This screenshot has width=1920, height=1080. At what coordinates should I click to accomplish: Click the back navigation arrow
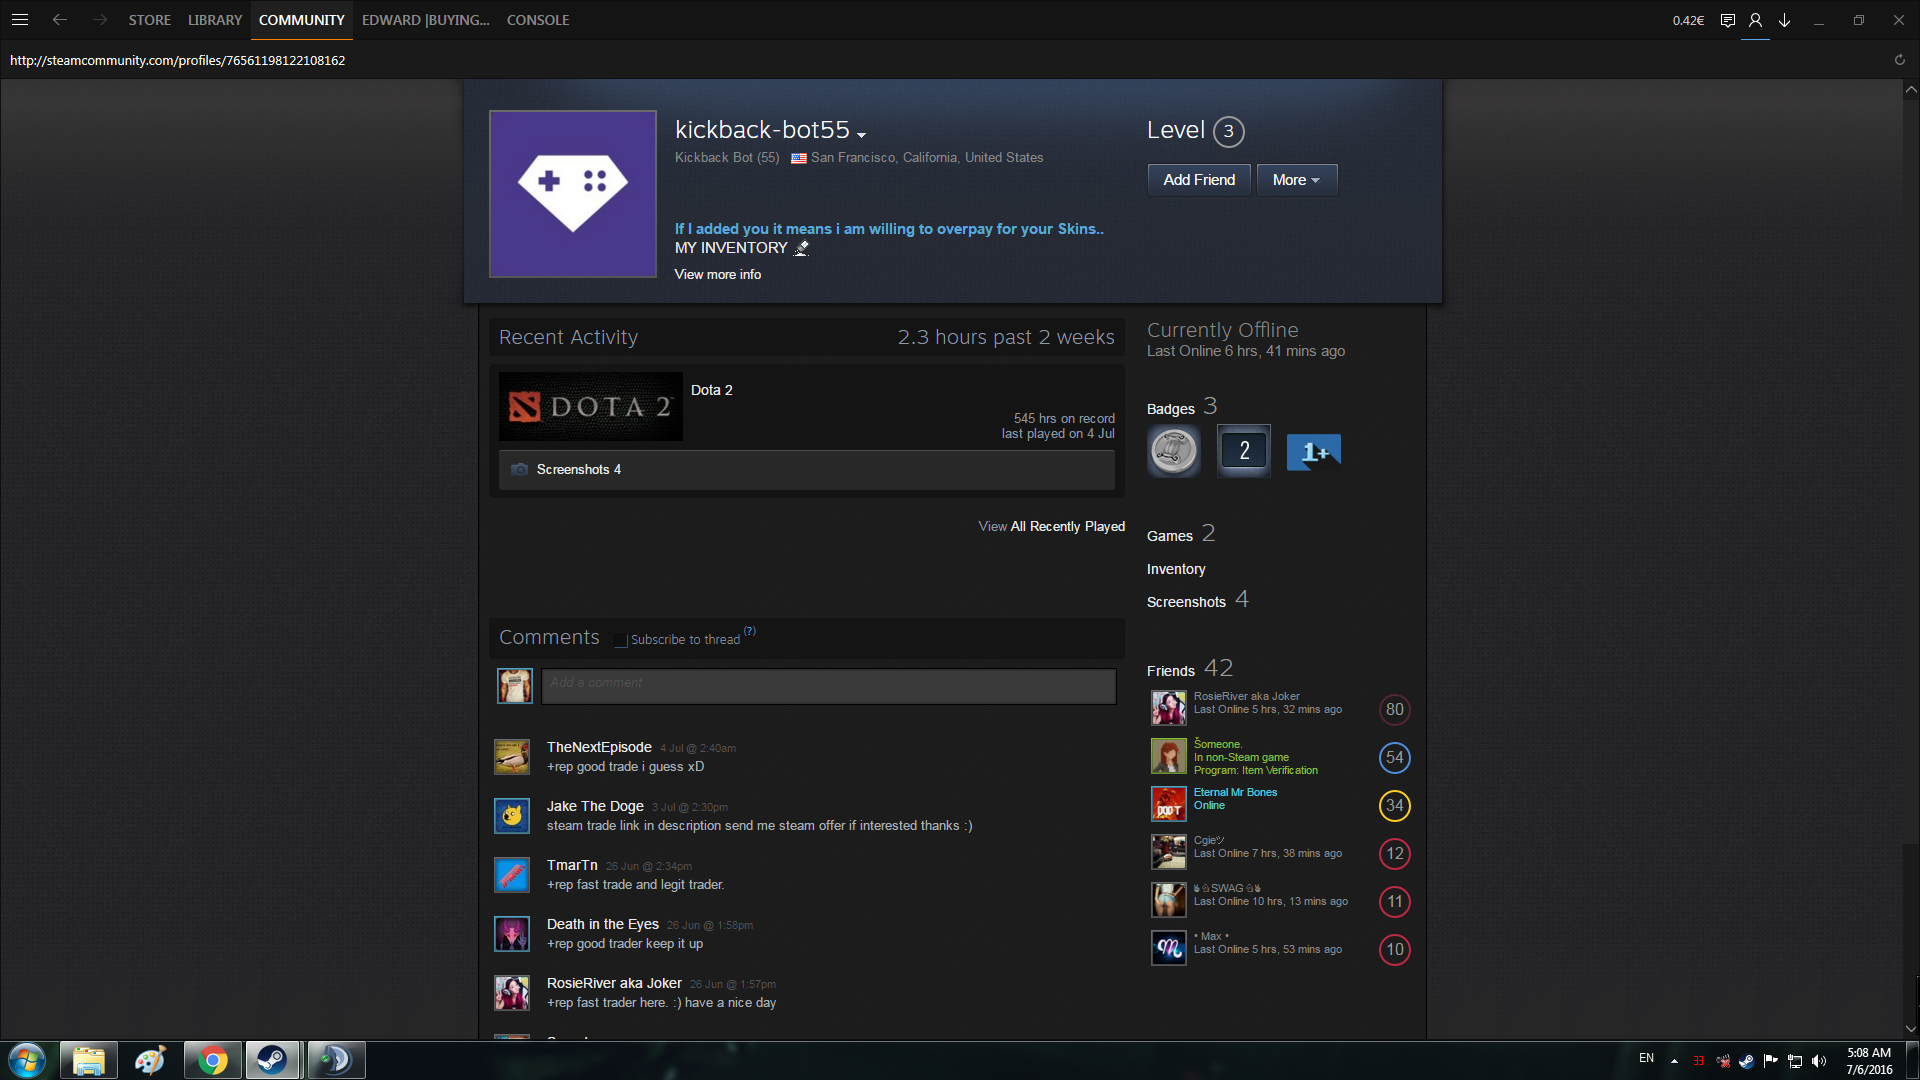coord(60,20)
